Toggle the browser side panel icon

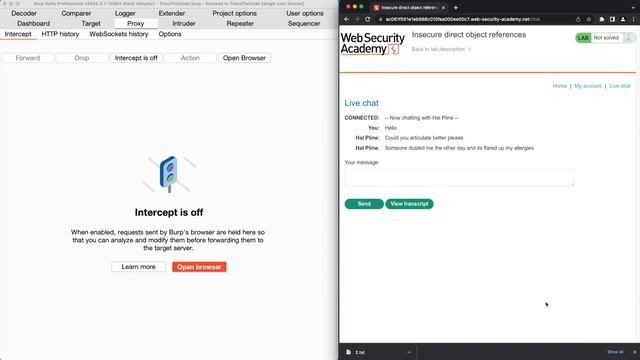[612, 19]
